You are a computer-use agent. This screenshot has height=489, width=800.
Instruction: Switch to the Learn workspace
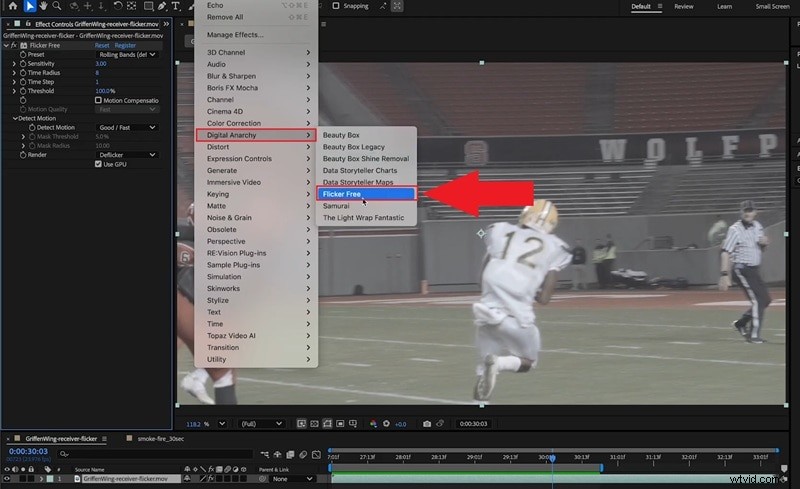[x=724, y=6]
